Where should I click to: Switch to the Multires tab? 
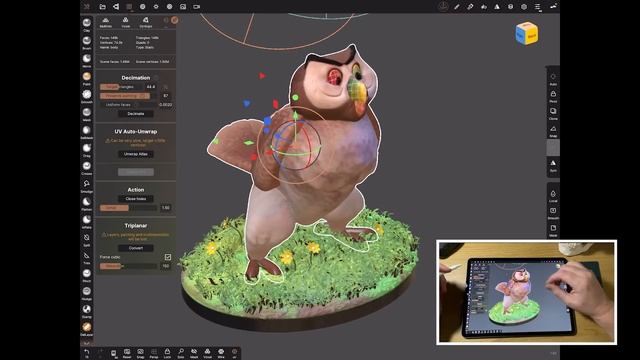106,22
